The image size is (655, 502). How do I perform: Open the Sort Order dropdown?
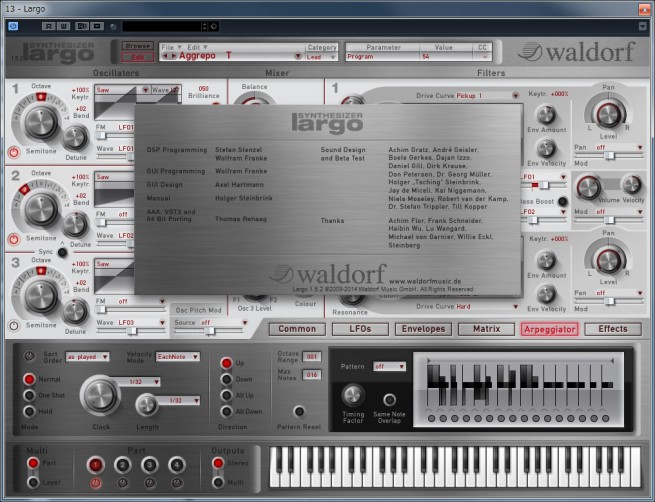(x=87, y=357)
